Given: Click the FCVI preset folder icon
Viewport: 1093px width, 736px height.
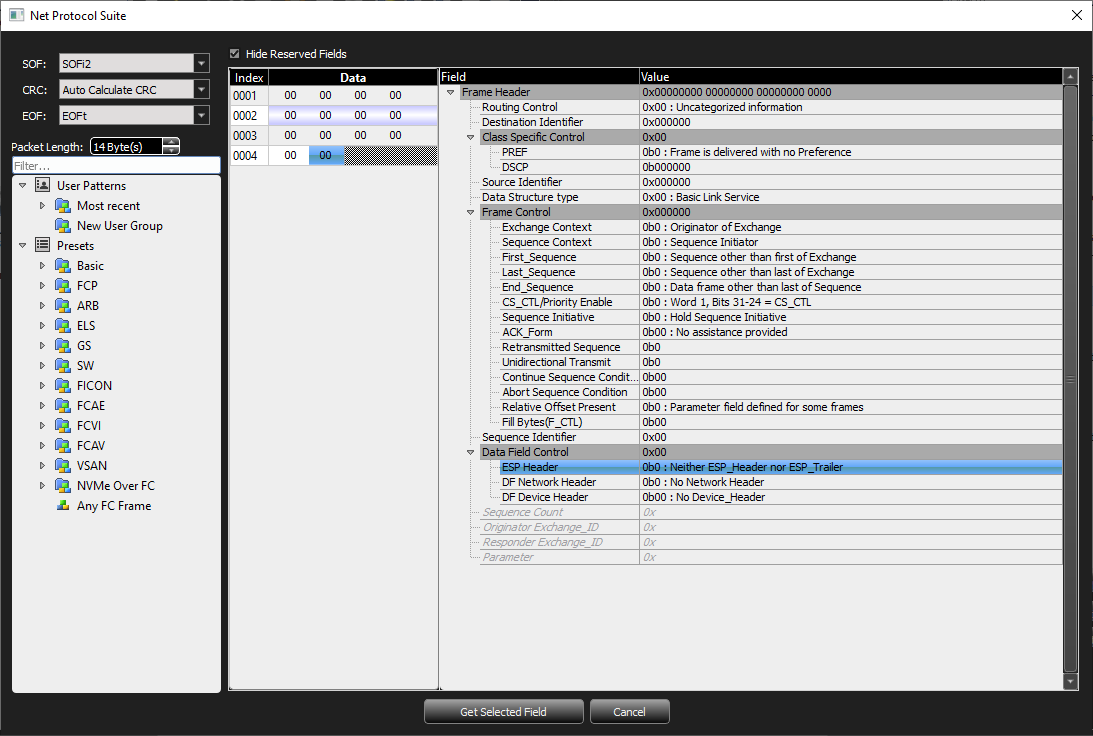Looking at the screenshot, I should (x=63, y=425).
